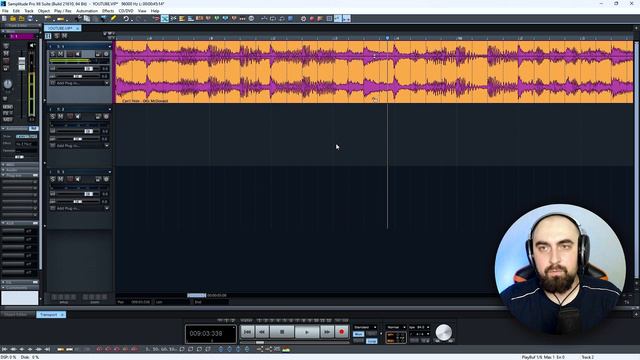This screenshot has width=640, height=360.
Task: Click the playhead marker on the timeline ruler
Action: pos(387,38)
